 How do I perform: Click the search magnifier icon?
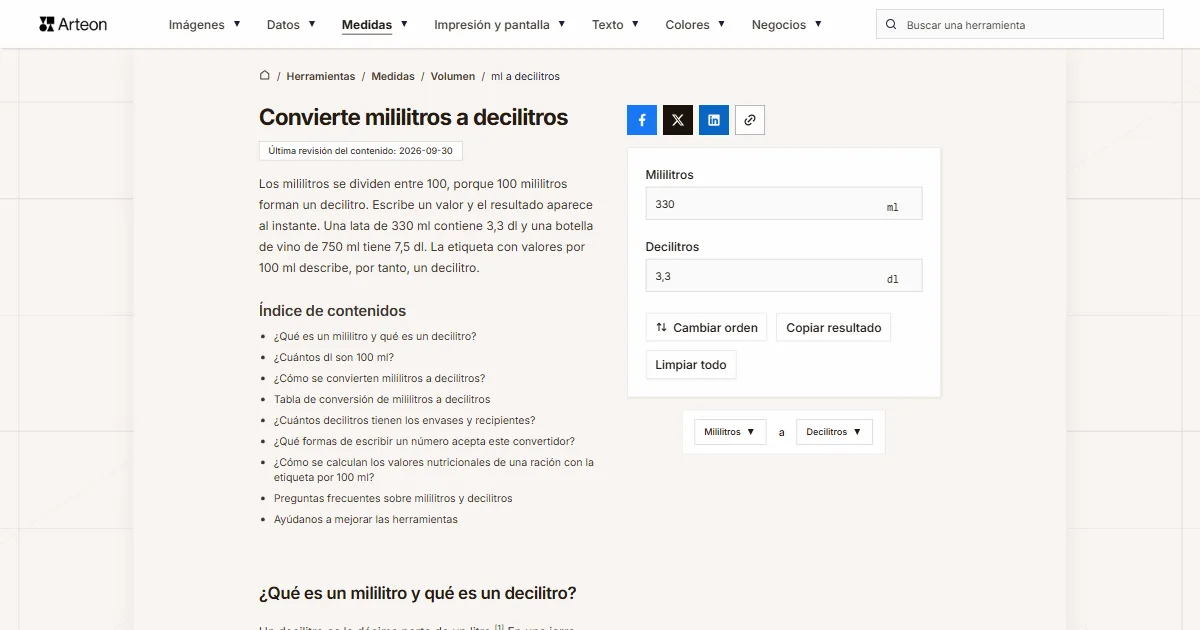[890, 25]
